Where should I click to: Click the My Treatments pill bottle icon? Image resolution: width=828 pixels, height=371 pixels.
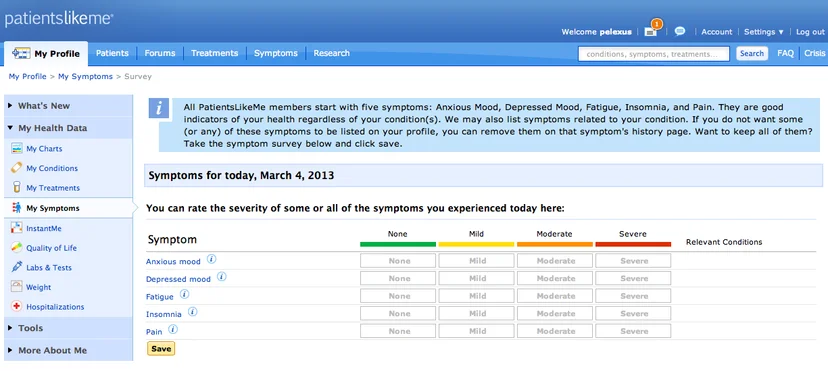tap(16, 187)
